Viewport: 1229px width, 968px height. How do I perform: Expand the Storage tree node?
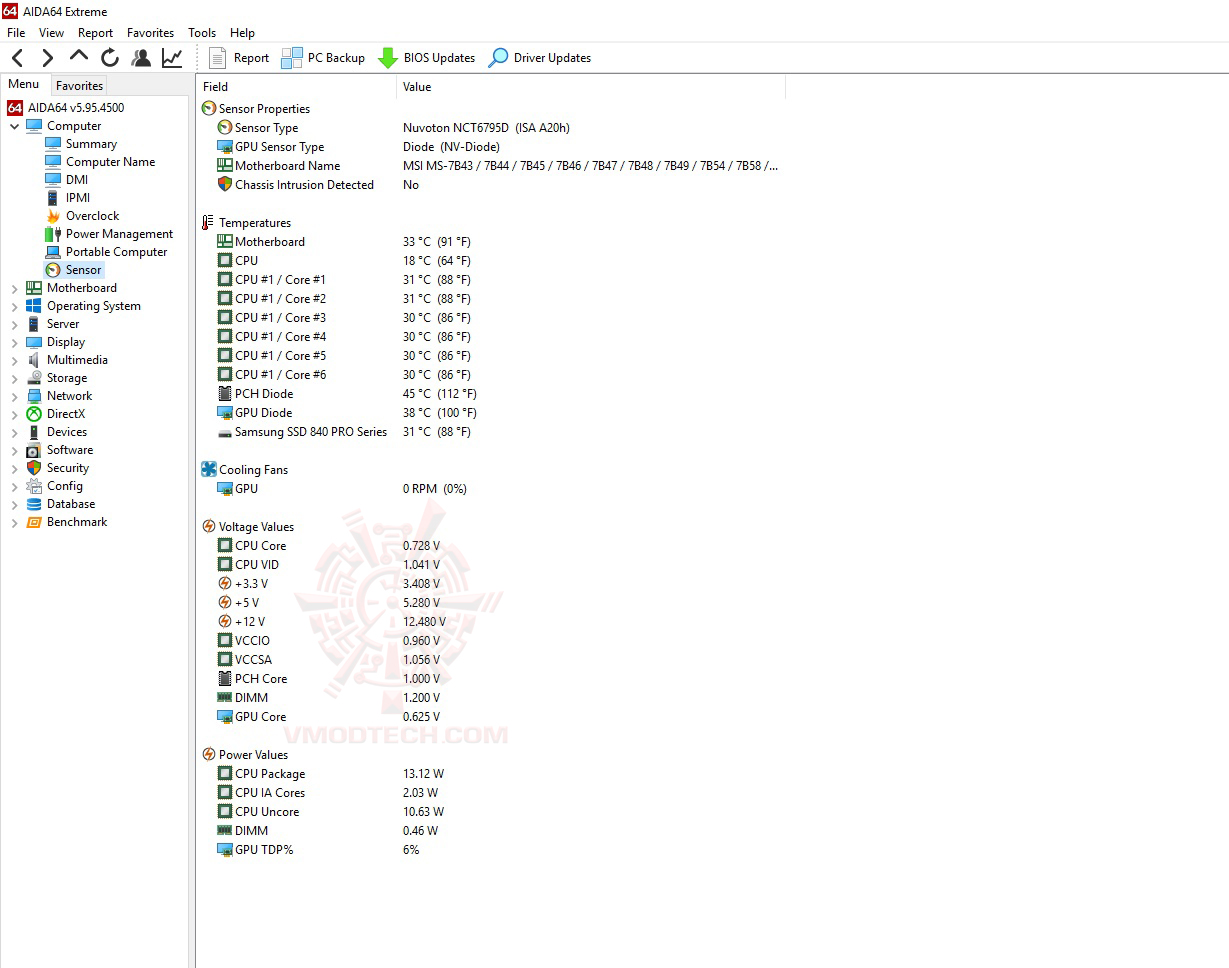click(x=14, y=378)
